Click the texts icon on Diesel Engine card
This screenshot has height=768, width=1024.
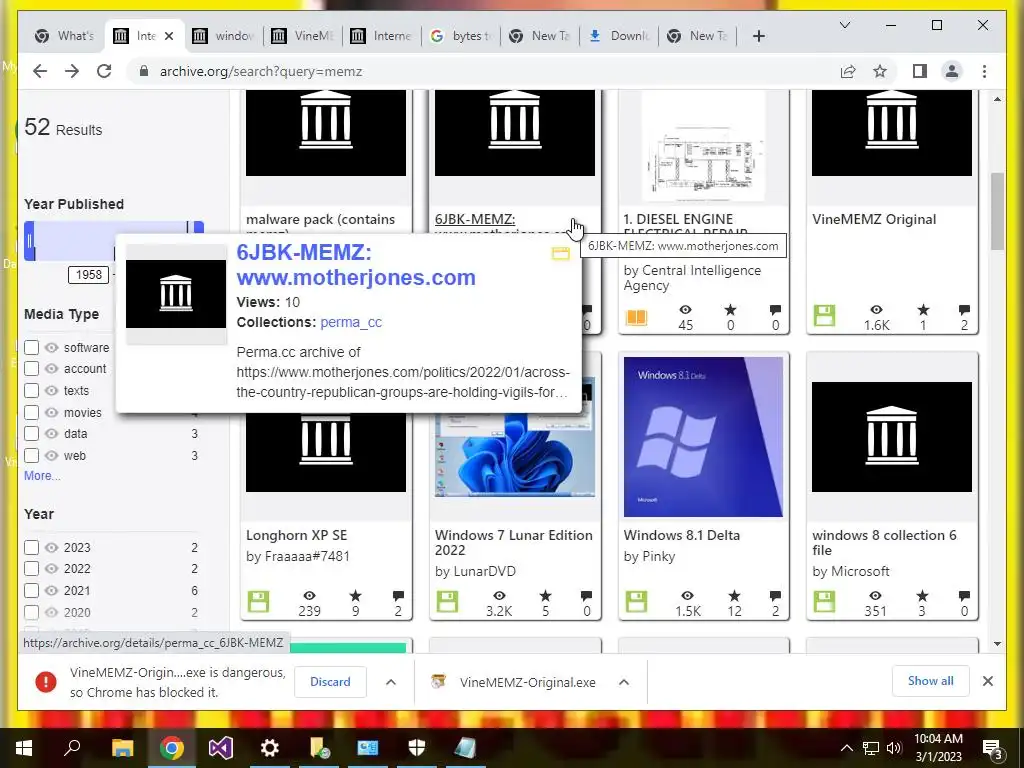tap(636, 317)
